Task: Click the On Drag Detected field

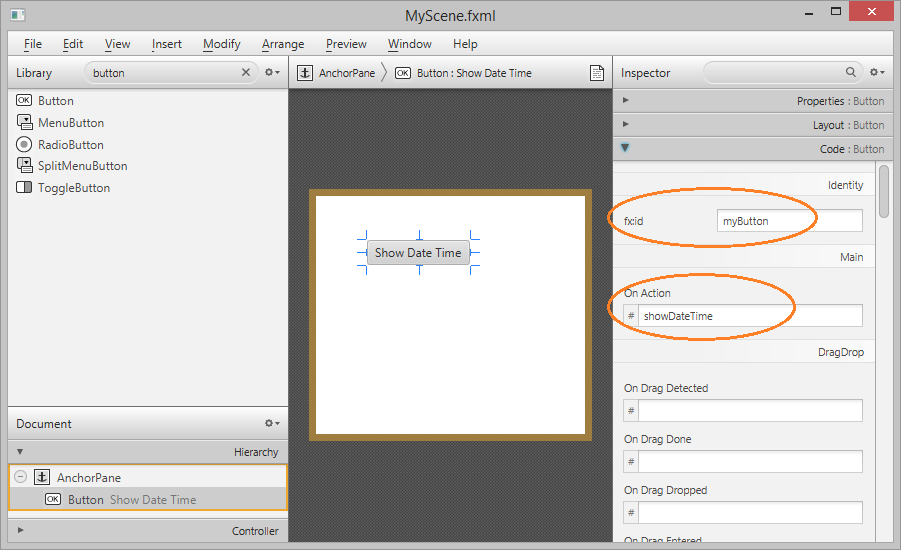Action: 750,410
